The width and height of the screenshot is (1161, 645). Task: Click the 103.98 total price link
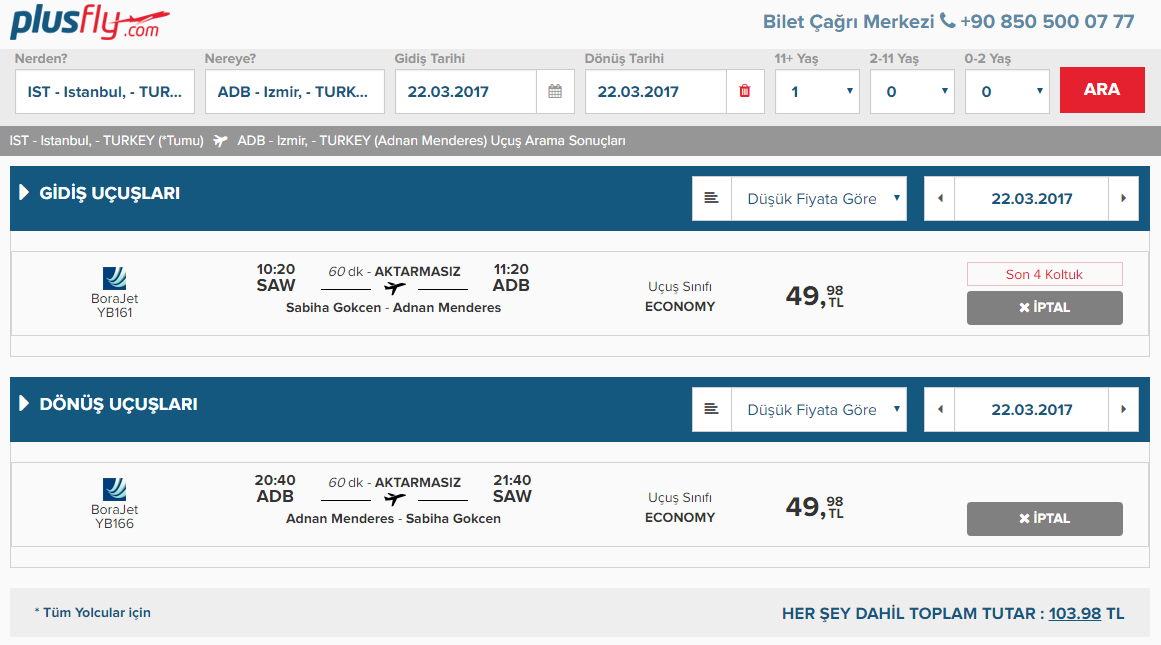(1074, 613)
